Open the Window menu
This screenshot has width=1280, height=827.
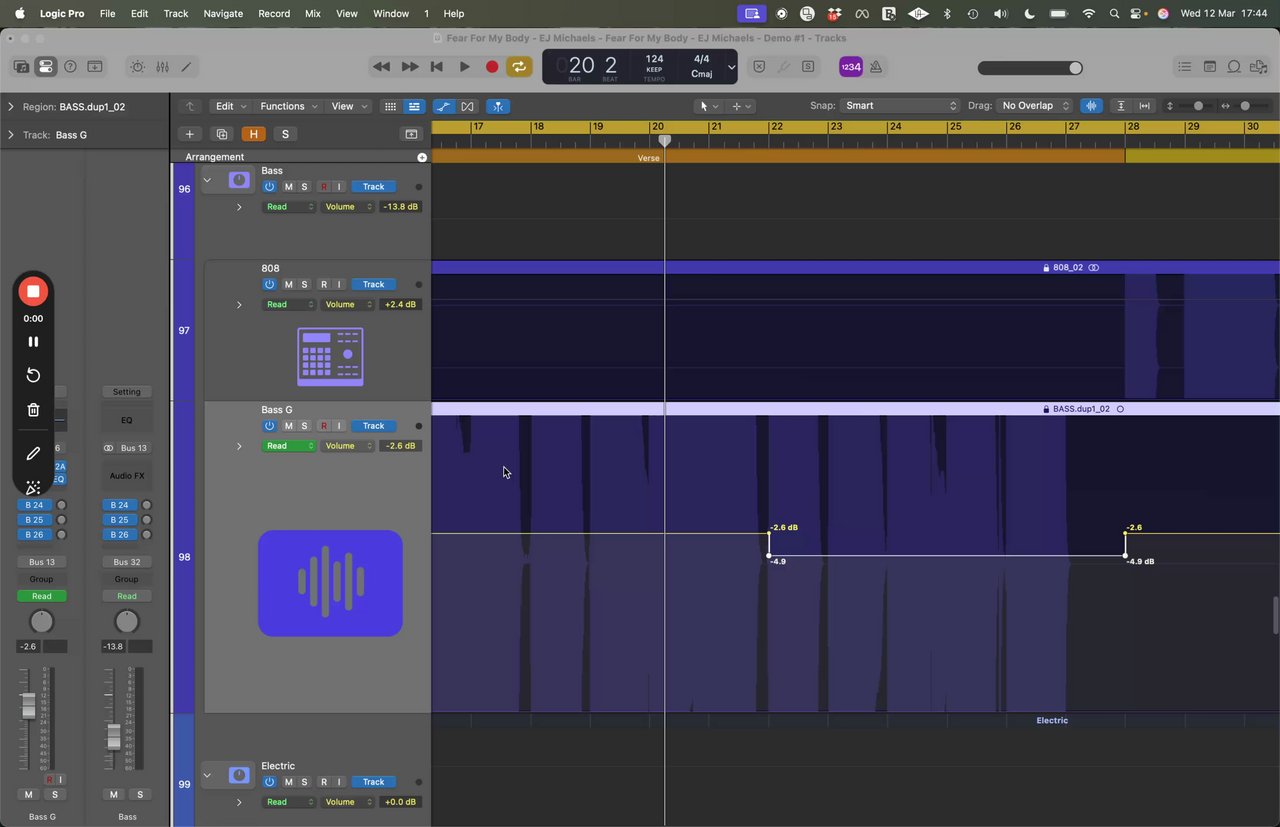click(x=391, y=14)
